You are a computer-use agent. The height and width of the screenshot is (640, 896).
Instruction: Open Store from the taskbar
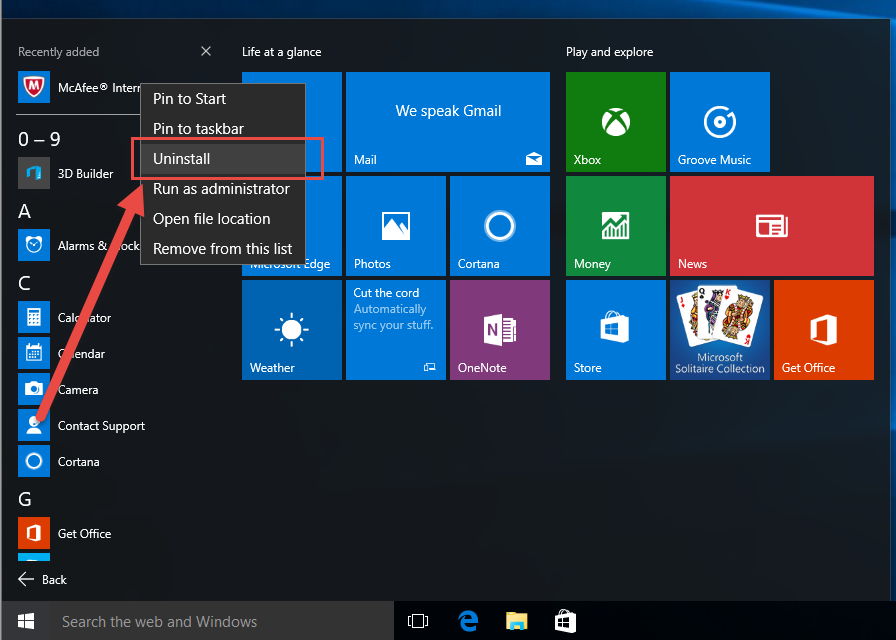[565, 621]
